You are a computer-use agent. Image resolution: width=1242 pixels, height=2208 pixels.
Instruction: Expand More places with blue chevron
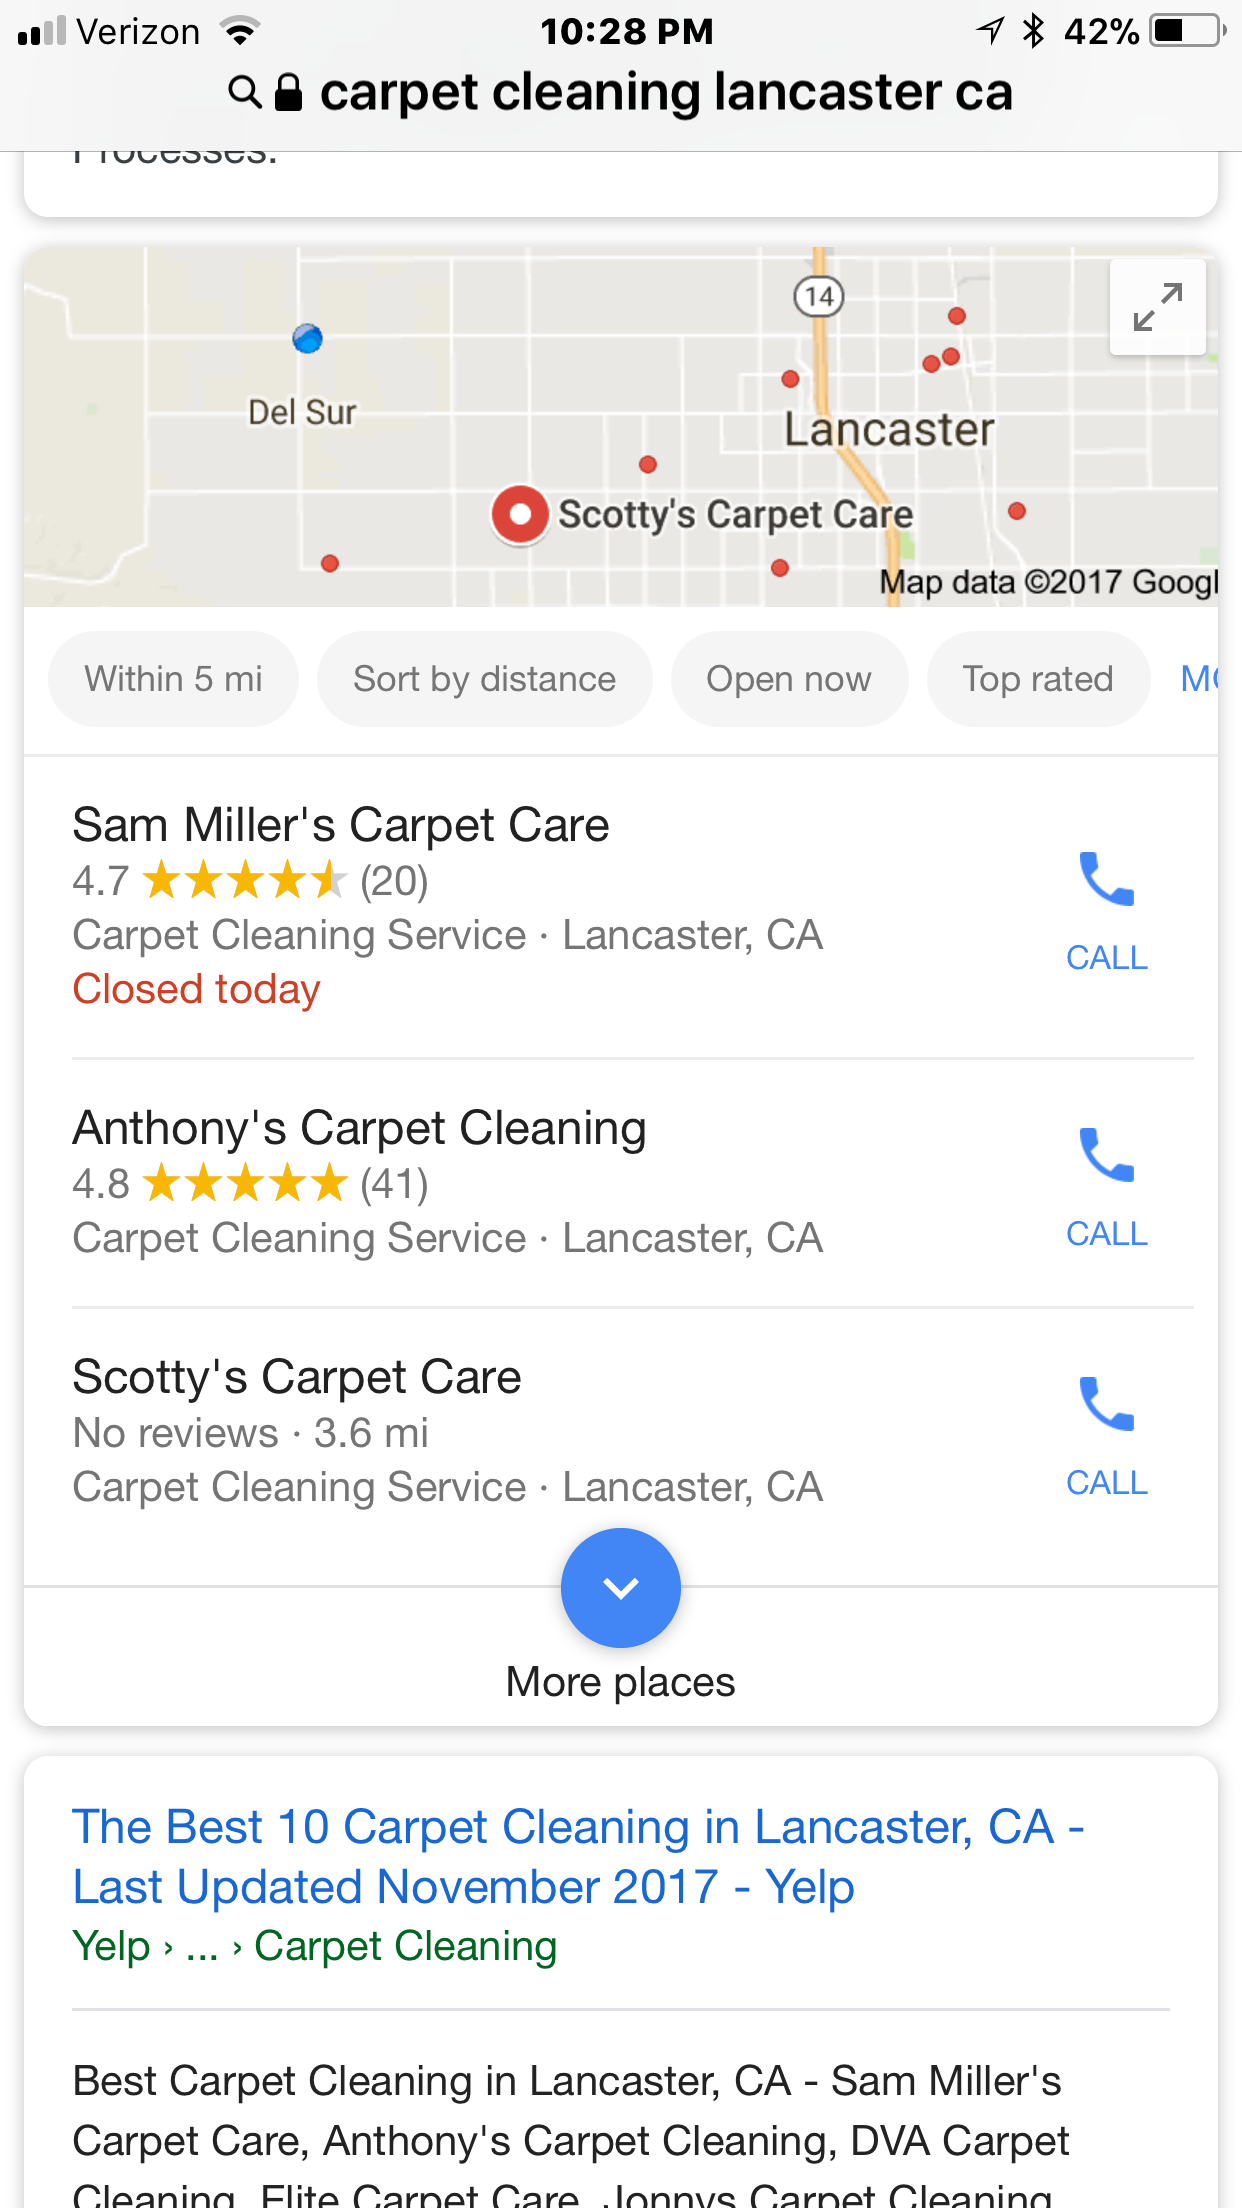click(620, 1588)
